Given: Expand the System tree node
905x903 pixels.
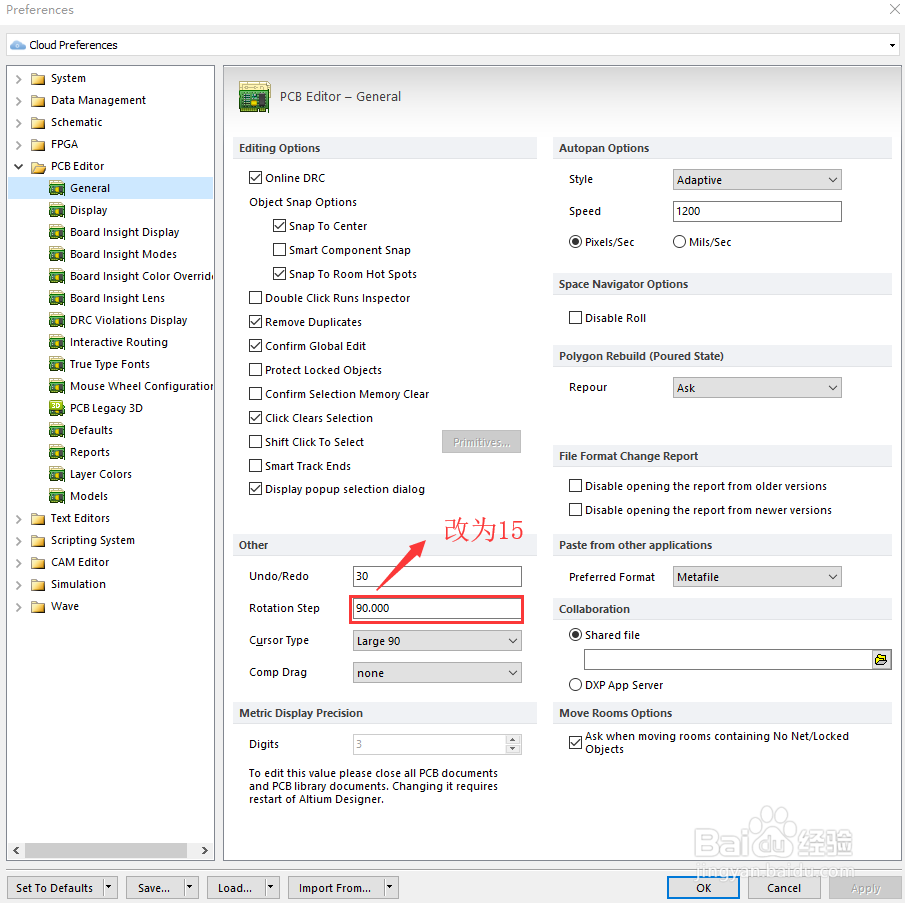Looking at the screenshot, I should [18, 79].
